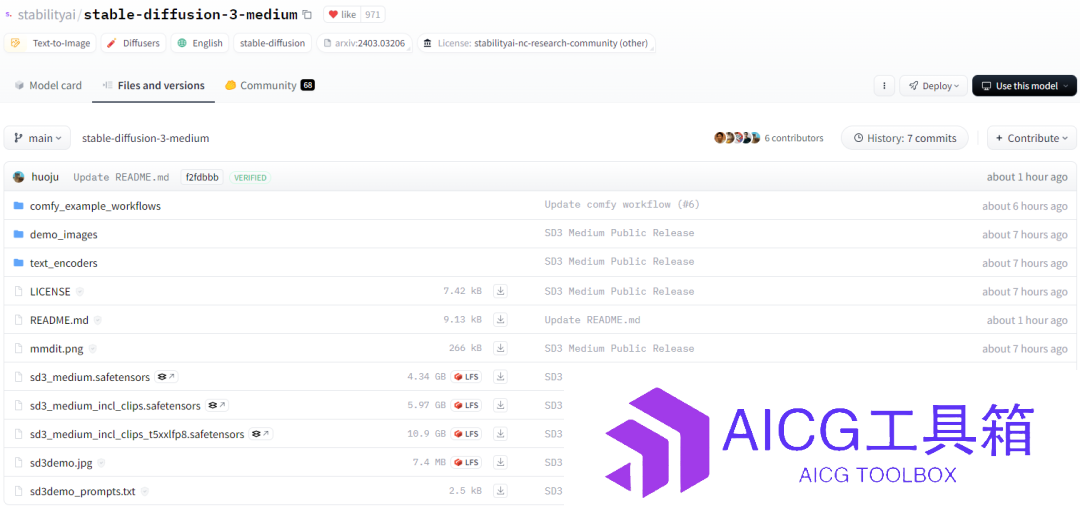Open huoju's user profile
This screenshot has width=1080, height=508.
46,177
